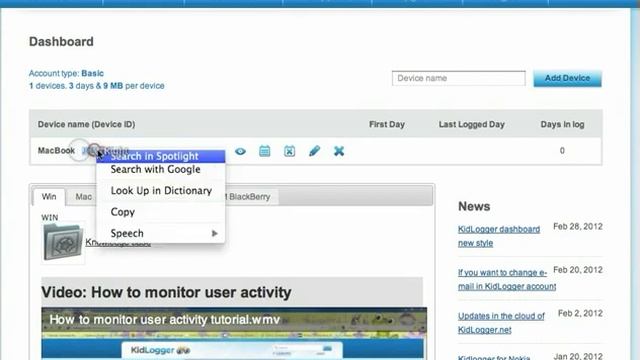This screenshot has width=640, height=360.
Task: Click the Days in log column header
Action: [562, 124]
